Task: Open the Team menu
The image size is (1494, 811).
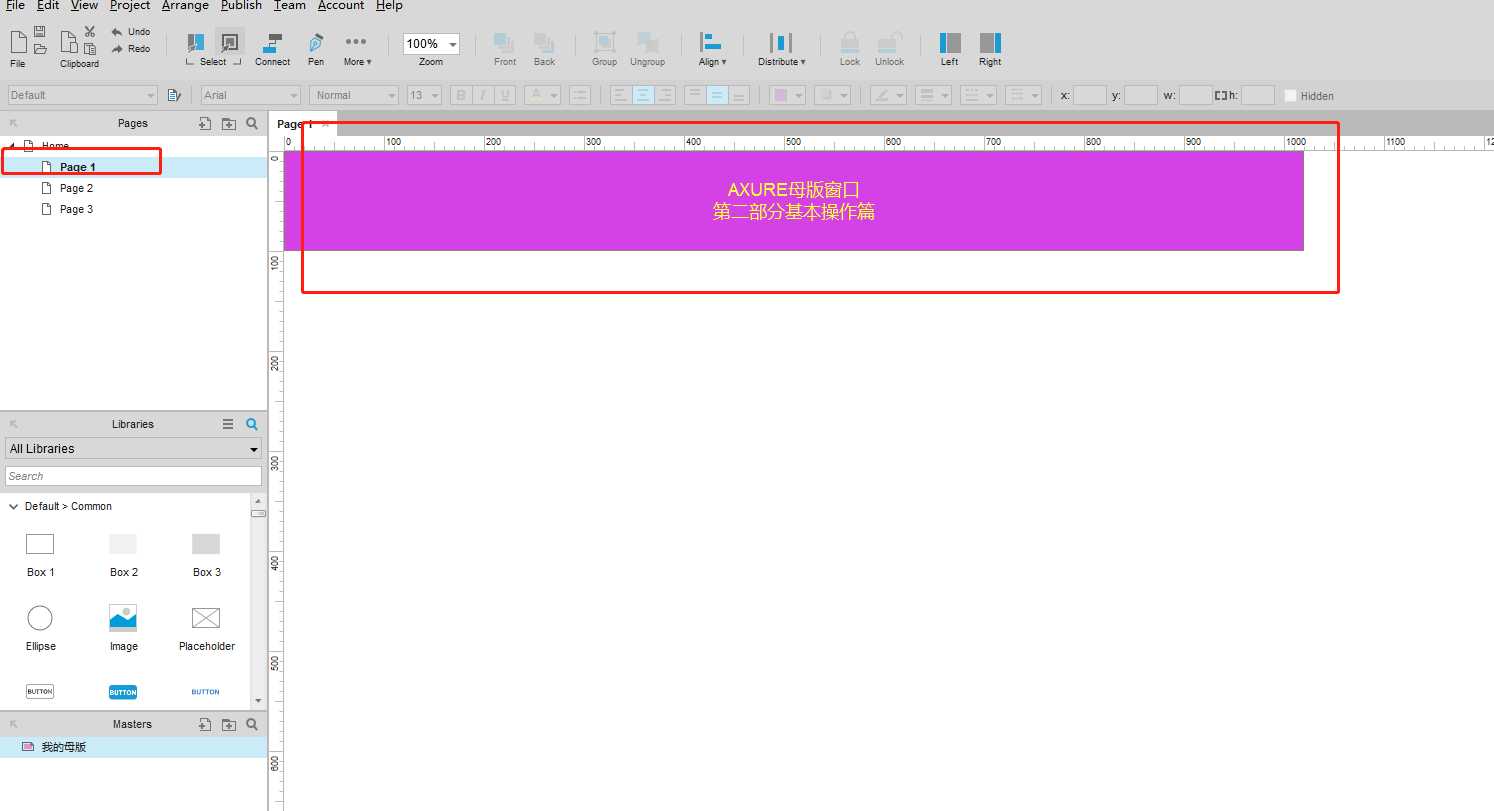Action: click(290, 6)
